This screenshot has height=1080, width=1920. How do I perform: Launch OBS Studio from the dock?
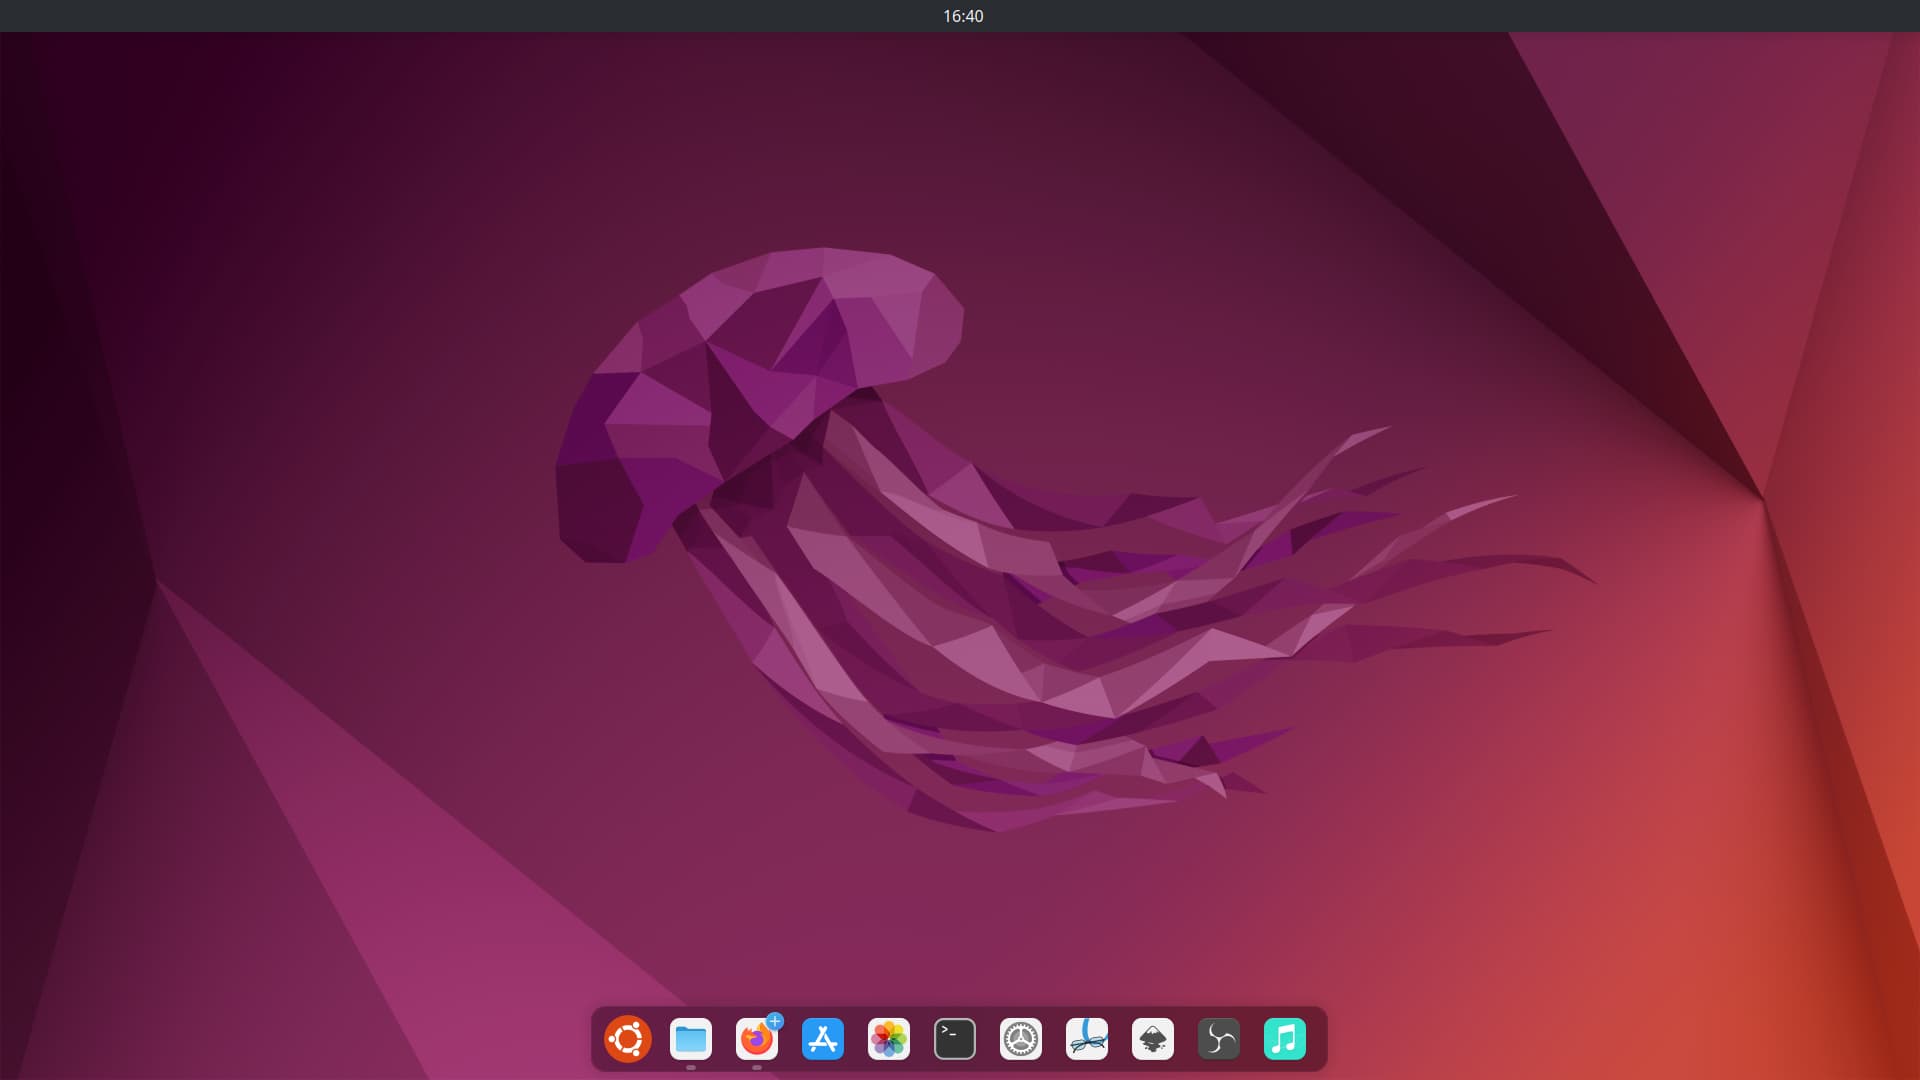click(x=1219, y=1039)
